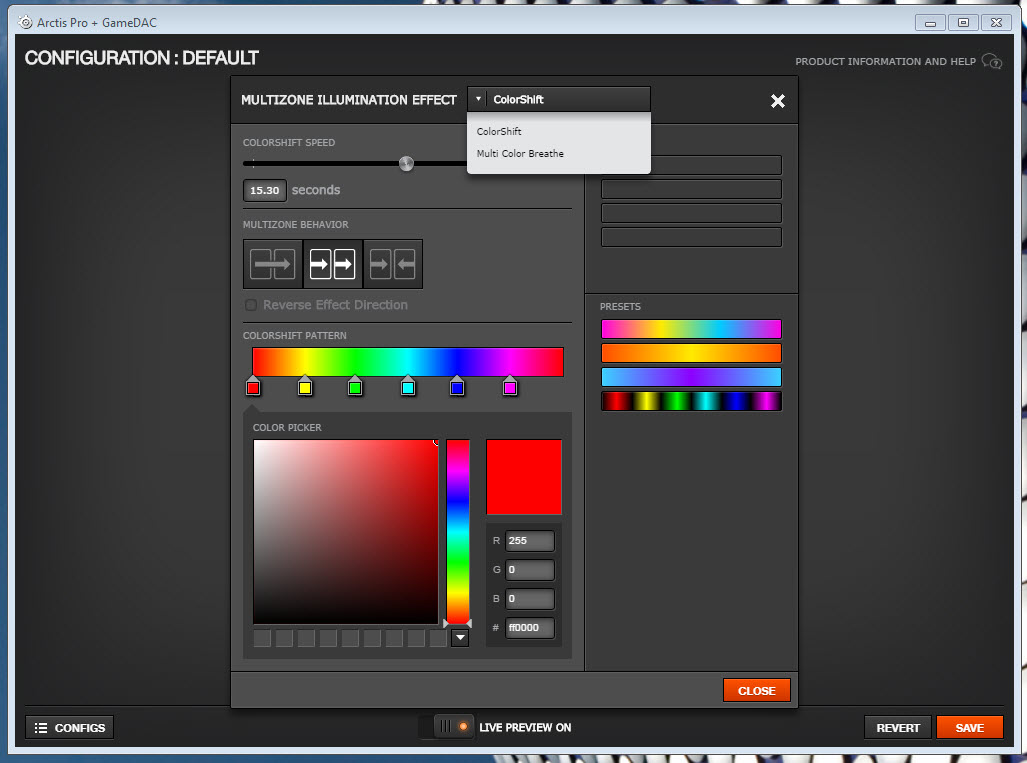The height and width of the screenshot is (763, 1027).
Task: Enable Reverse Effect Direction checkbox
Action: pos(251,305)
